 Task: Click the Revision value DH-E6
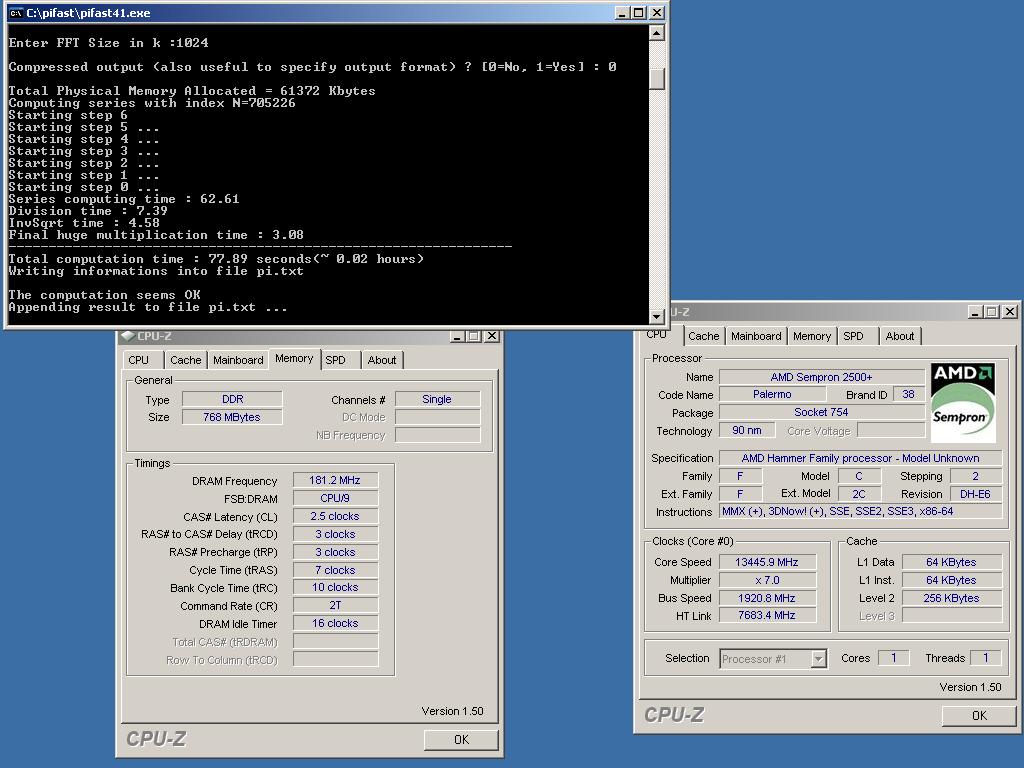(975, 494)
